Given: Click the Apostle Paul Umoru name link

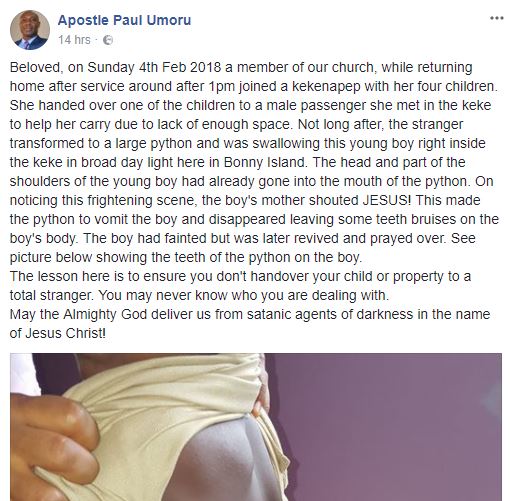Looking at the screenshot, I should tap(124, 20).
